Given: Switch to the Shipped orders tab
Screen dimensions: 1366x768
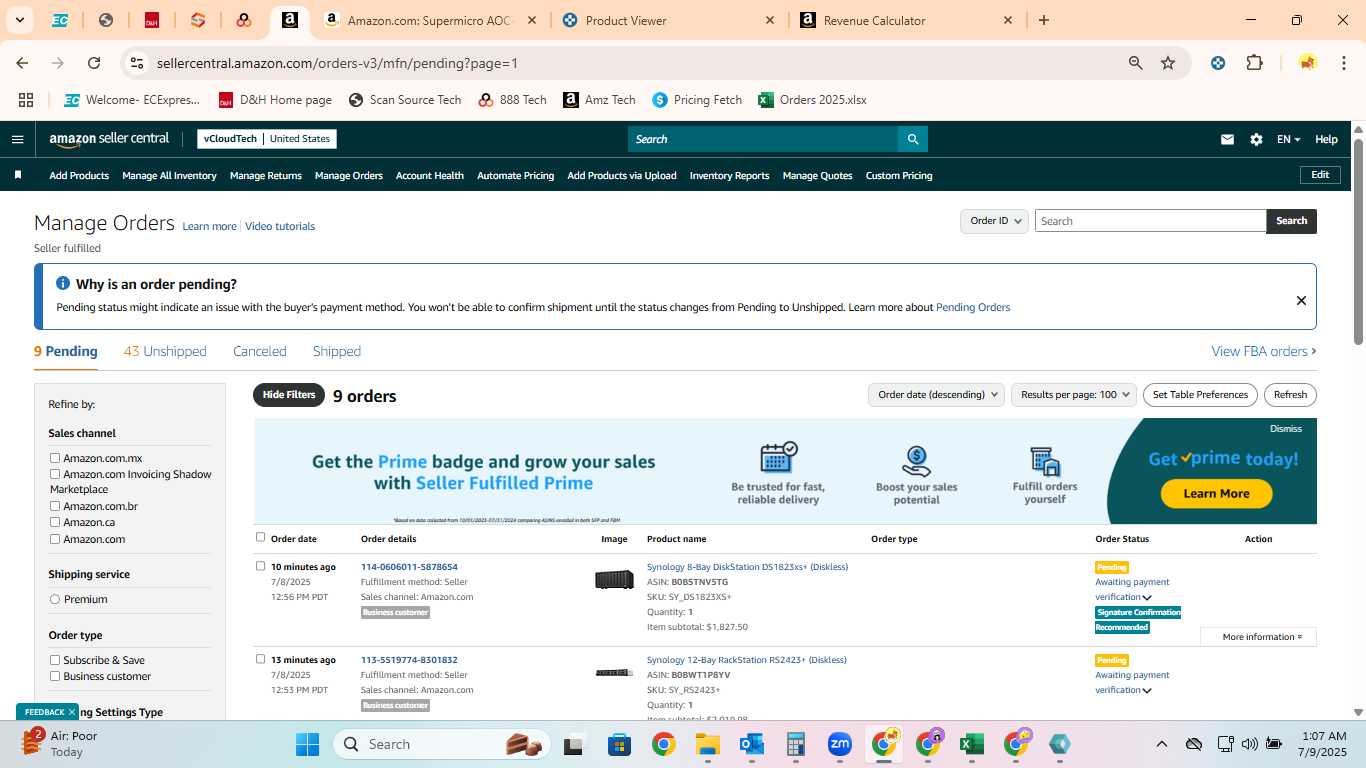Looking at the screenshot, I should [337, 351].
